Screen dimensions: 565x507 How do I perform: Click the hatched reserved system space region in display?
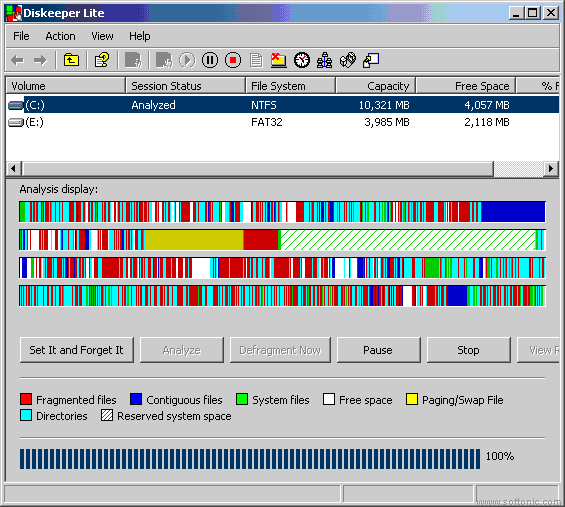point(408,240)
